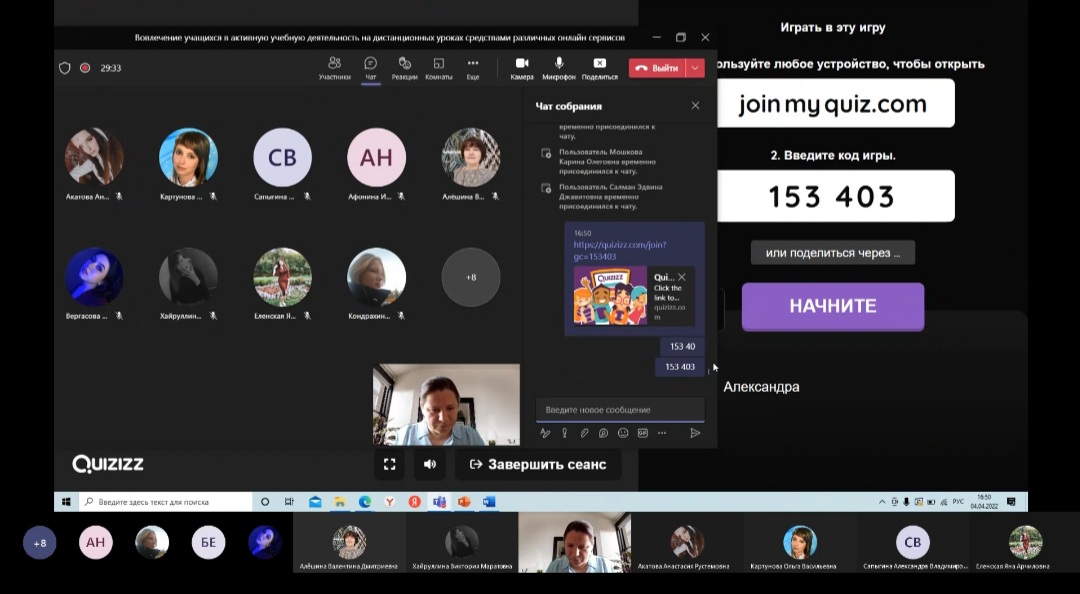Viewport: 1080px width, 594px height.
Task: Open the Участники participants panel
Action: pyautogui.click(x=334, y=67)
